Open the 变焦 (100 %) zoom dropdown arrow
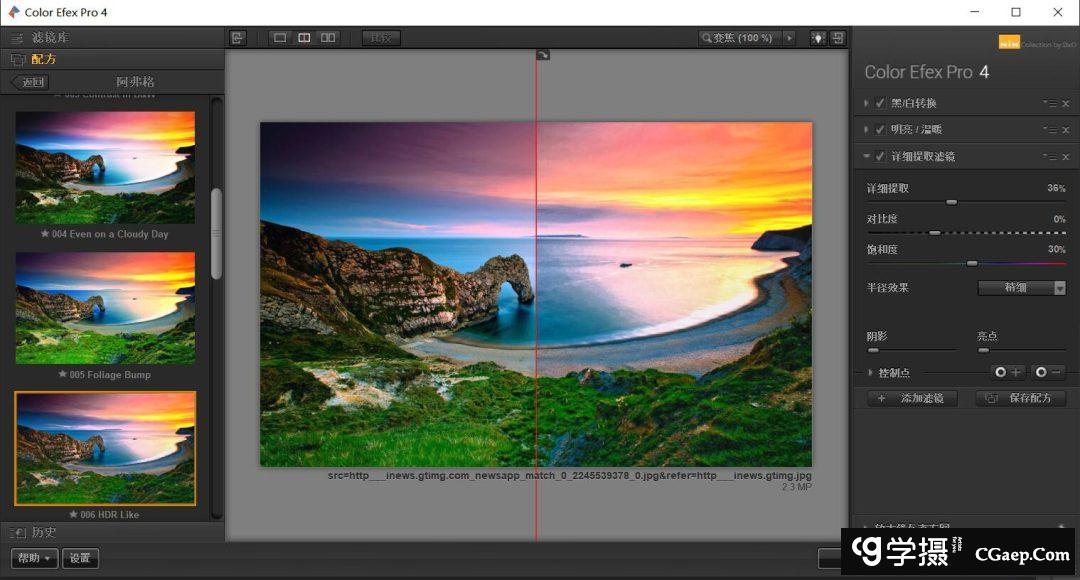 789,38
